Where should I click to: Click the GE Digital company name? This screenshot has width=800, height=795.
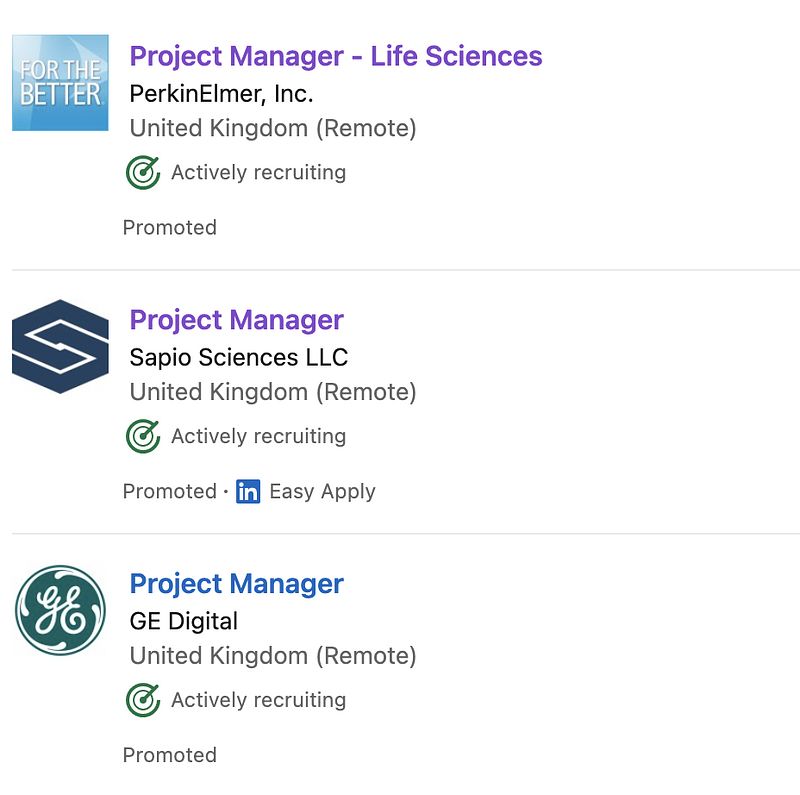click(184, 622)
